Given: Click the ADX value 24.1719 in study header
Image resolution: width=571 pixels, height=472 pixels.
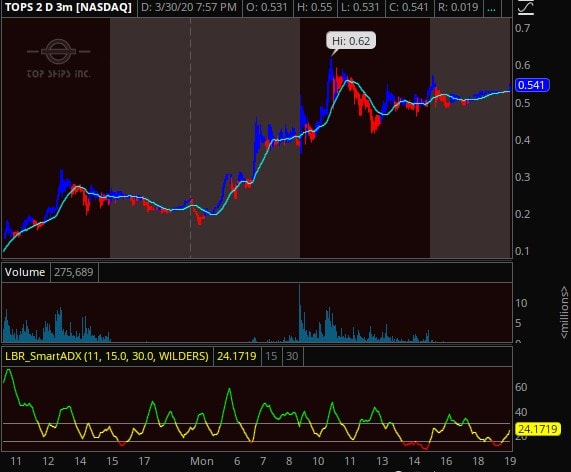Looking at the screenshot, I should (237, 356).
